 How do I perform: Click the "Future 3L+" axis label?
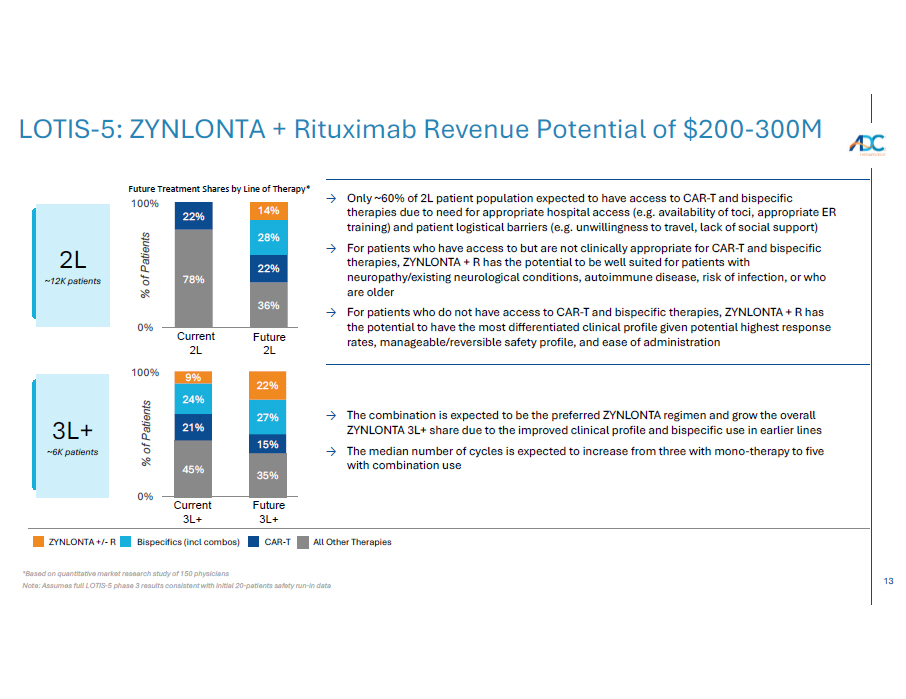click(269, 512)
